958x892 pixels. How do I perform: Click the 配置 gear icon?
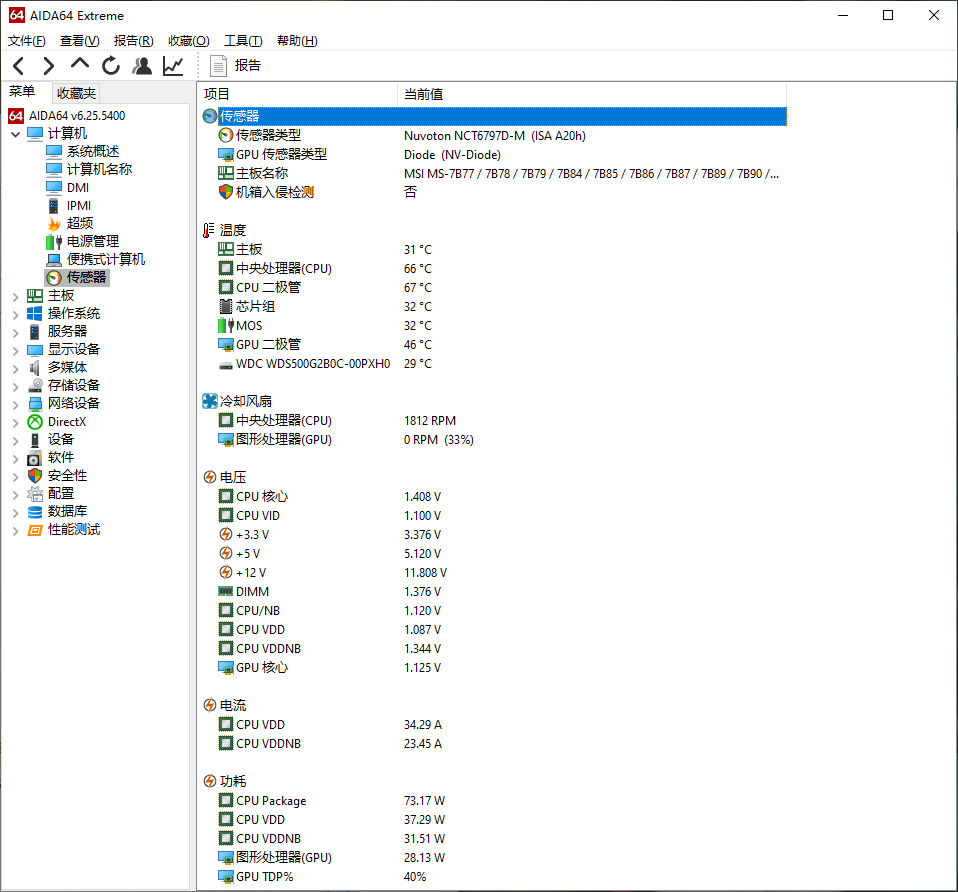click(35, 494)
